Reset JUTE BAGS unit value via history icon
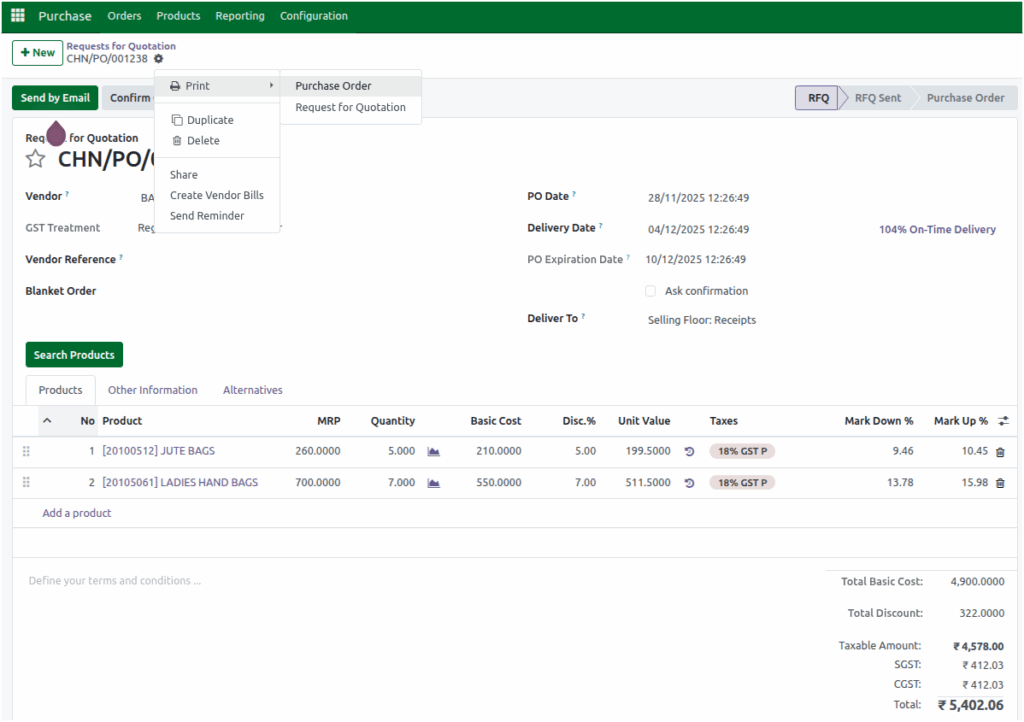Image resolution: width=1024 pixels, height=722 pixels. [x=690, y=451]
